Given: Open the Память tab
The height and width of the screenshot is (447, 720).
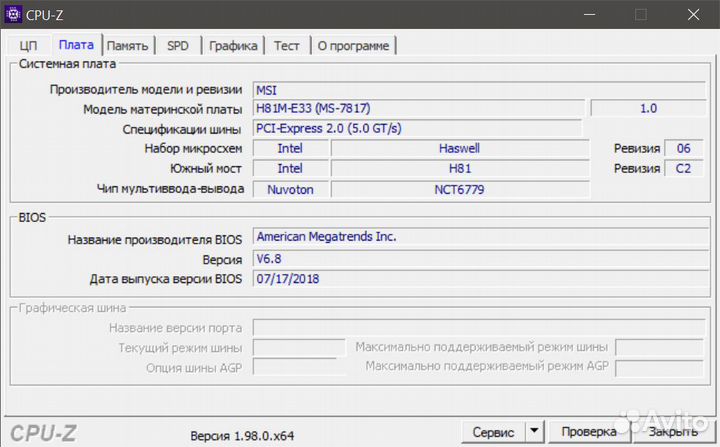Looking at the screenshot, I should click(127, 46).
